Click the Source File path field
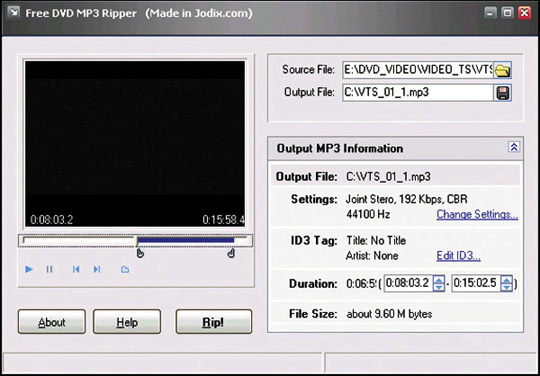Image resolution: width=540 pixels, height=376 pixels. [x=418, y=70]
